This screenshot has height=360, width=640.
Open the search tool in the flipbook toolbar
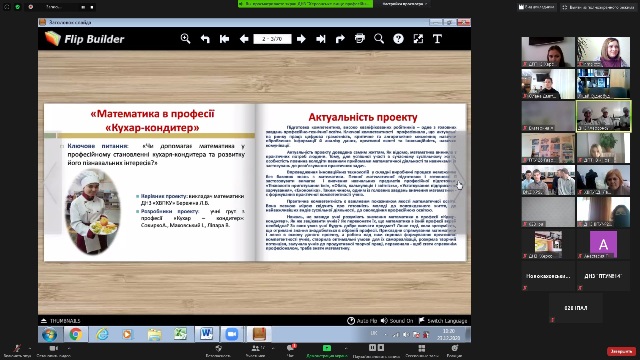tap(379, 39)
